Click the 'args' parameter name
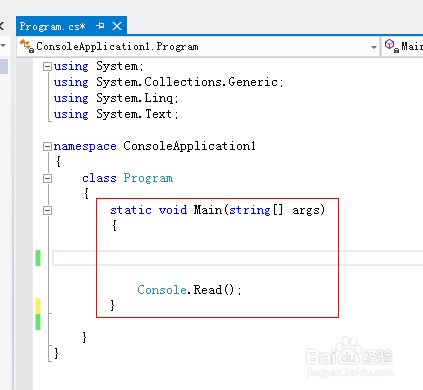The height and width of the screenshot is (390, 423). pyautogui.click(x=307, y=211)
